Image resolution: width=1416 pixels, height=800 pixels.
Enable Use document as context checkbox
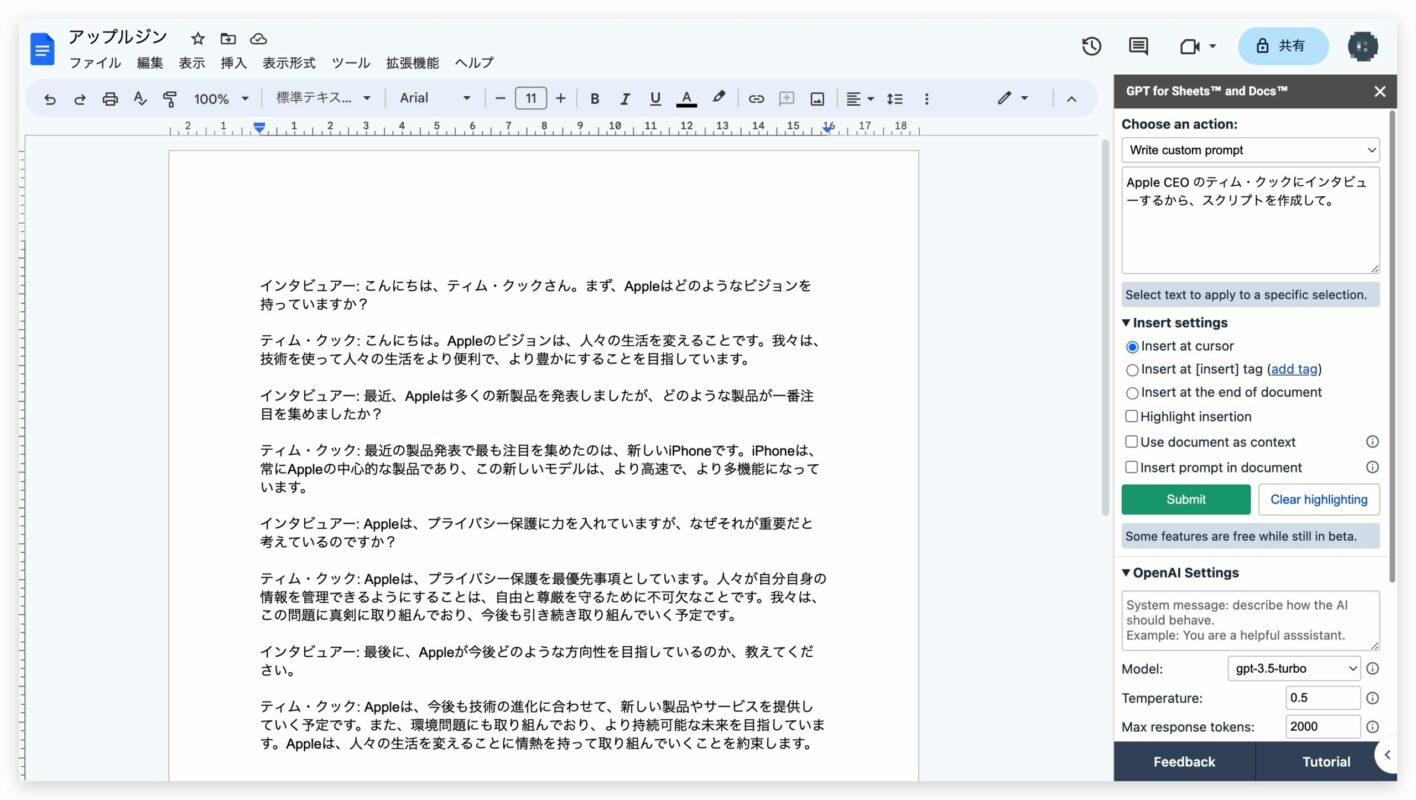point(1132,442)
